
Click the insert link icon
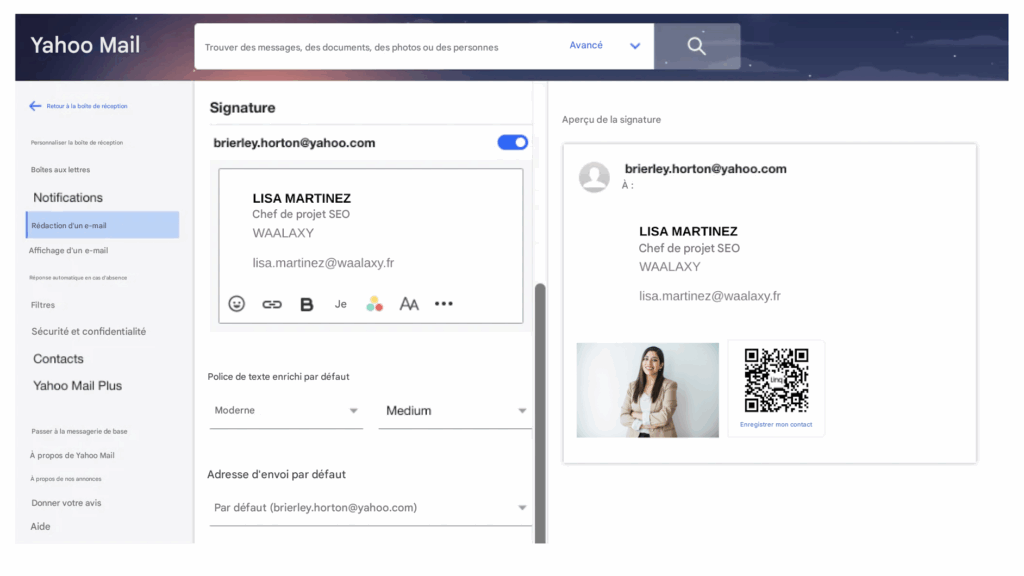[x=272, y=304]
